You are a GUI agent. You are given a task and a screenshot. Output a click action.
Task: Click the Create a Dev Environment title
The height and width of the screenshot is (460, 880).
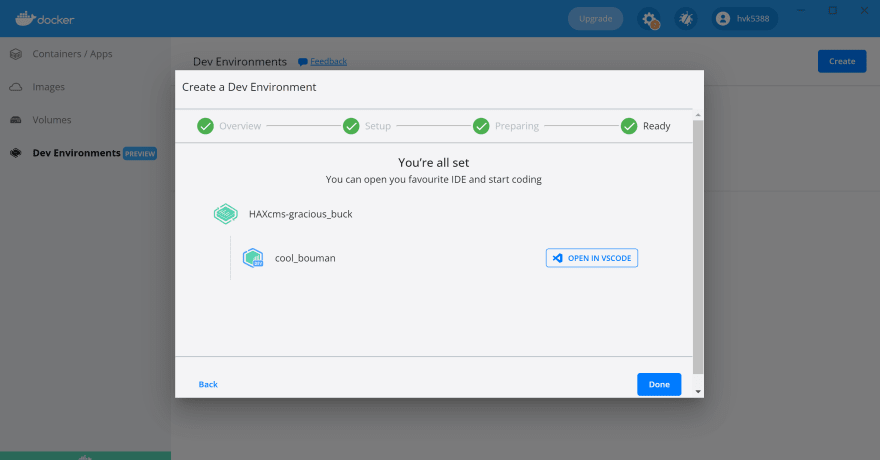coord(249,87)
